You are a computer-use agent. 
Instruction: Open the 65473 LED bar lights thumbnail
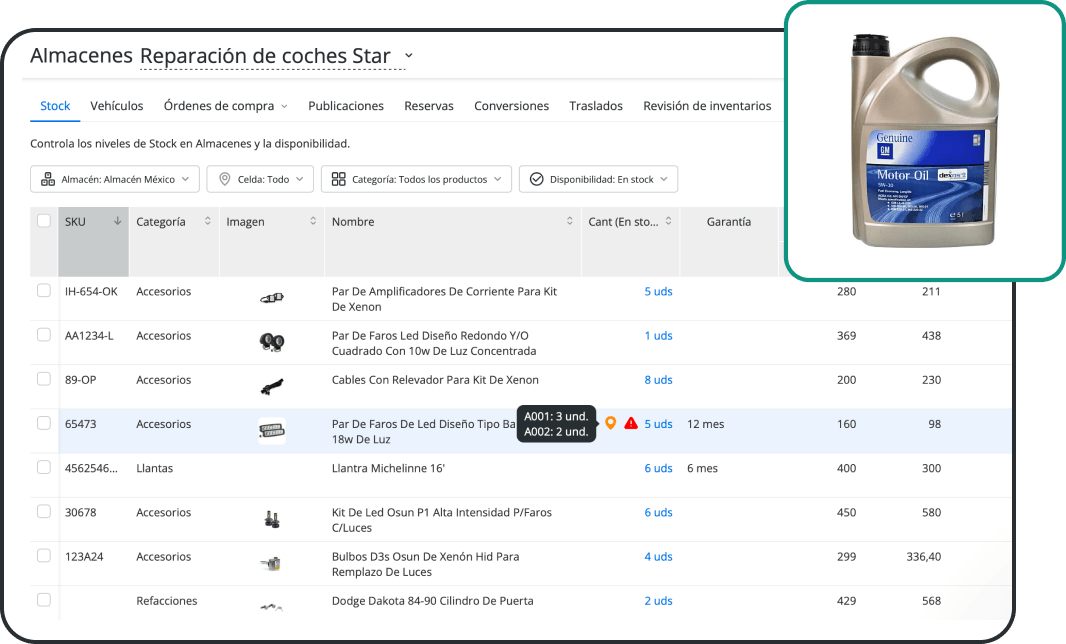(x=272, y=430)
